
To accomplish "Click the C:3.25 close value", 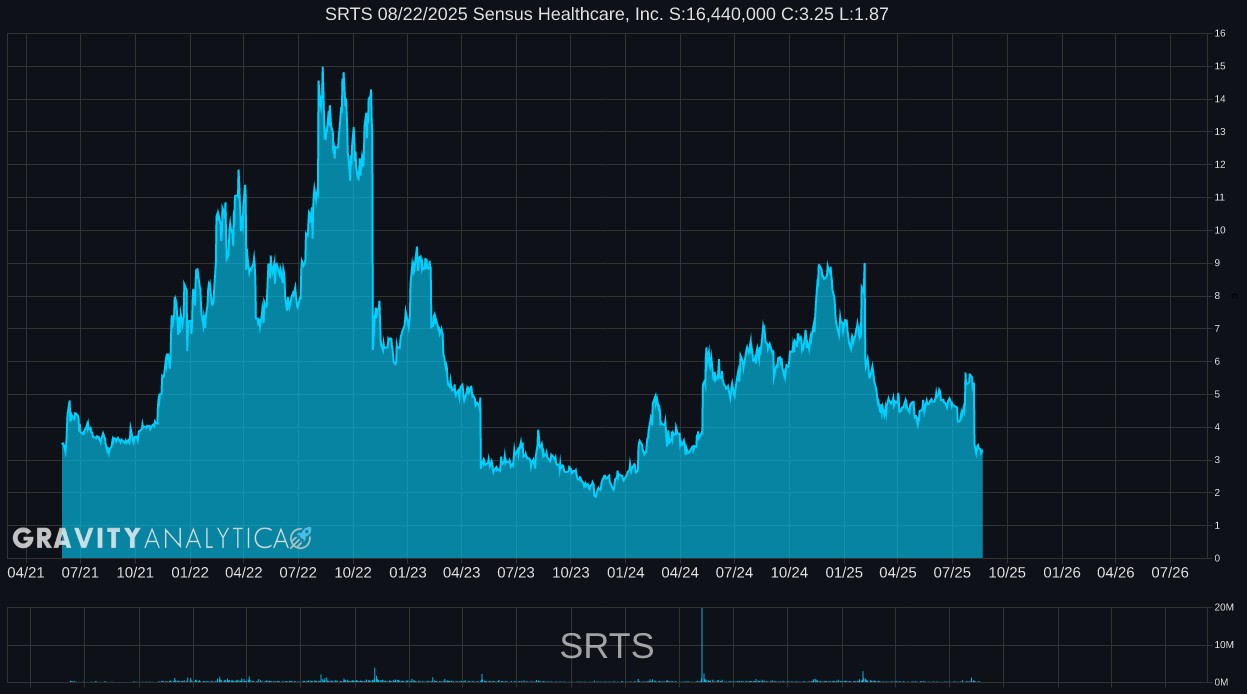I will click(809, 14).
